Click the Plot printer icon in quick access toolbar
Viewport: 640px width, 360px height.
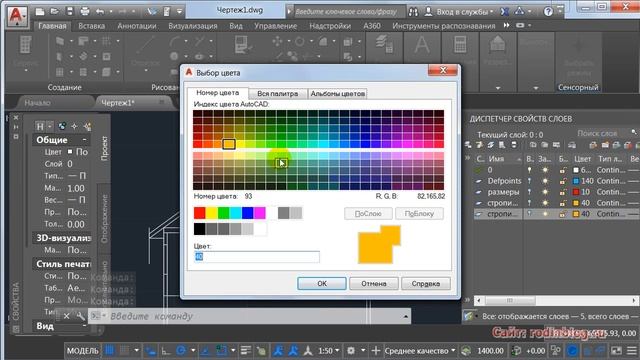[84, 11]
